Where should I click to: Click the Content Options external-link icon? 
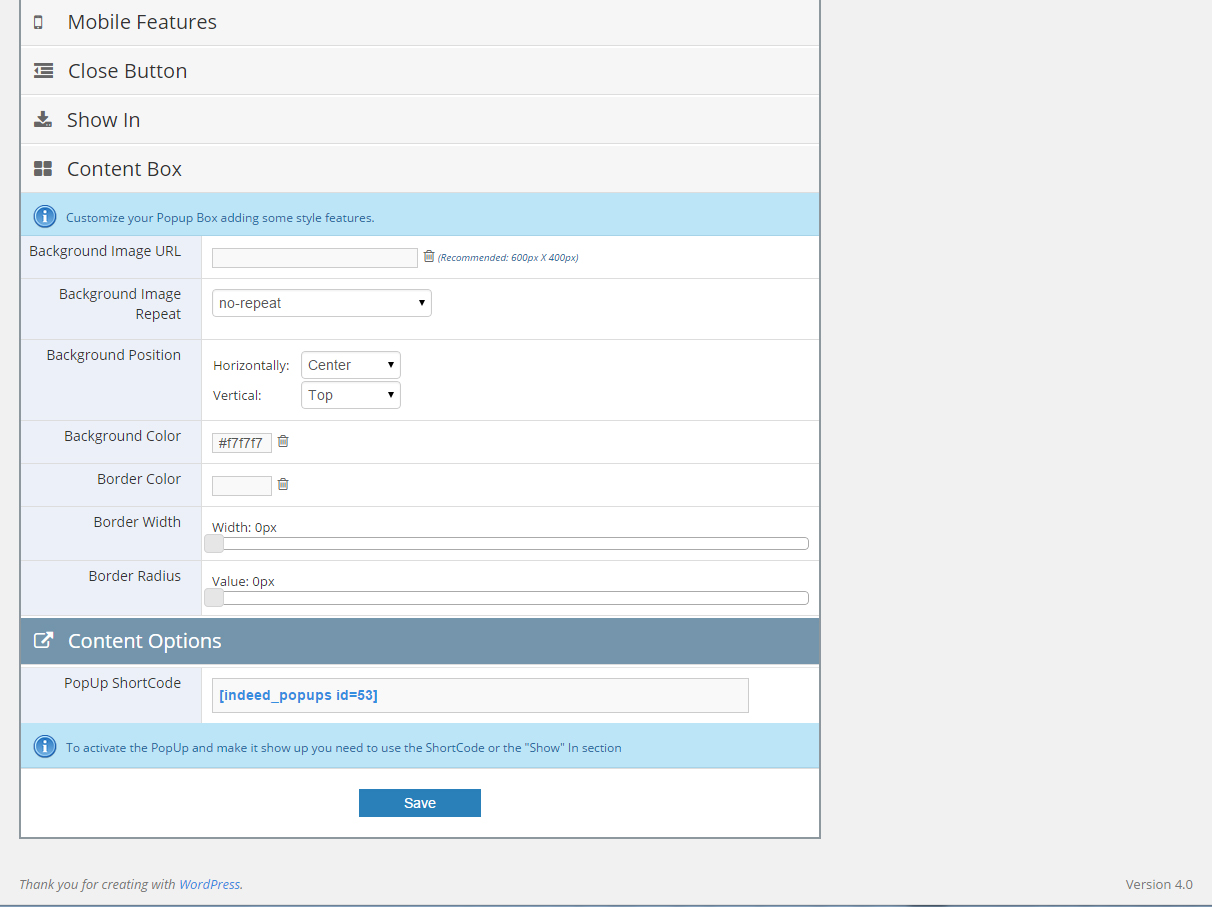[x=43, y=641]
